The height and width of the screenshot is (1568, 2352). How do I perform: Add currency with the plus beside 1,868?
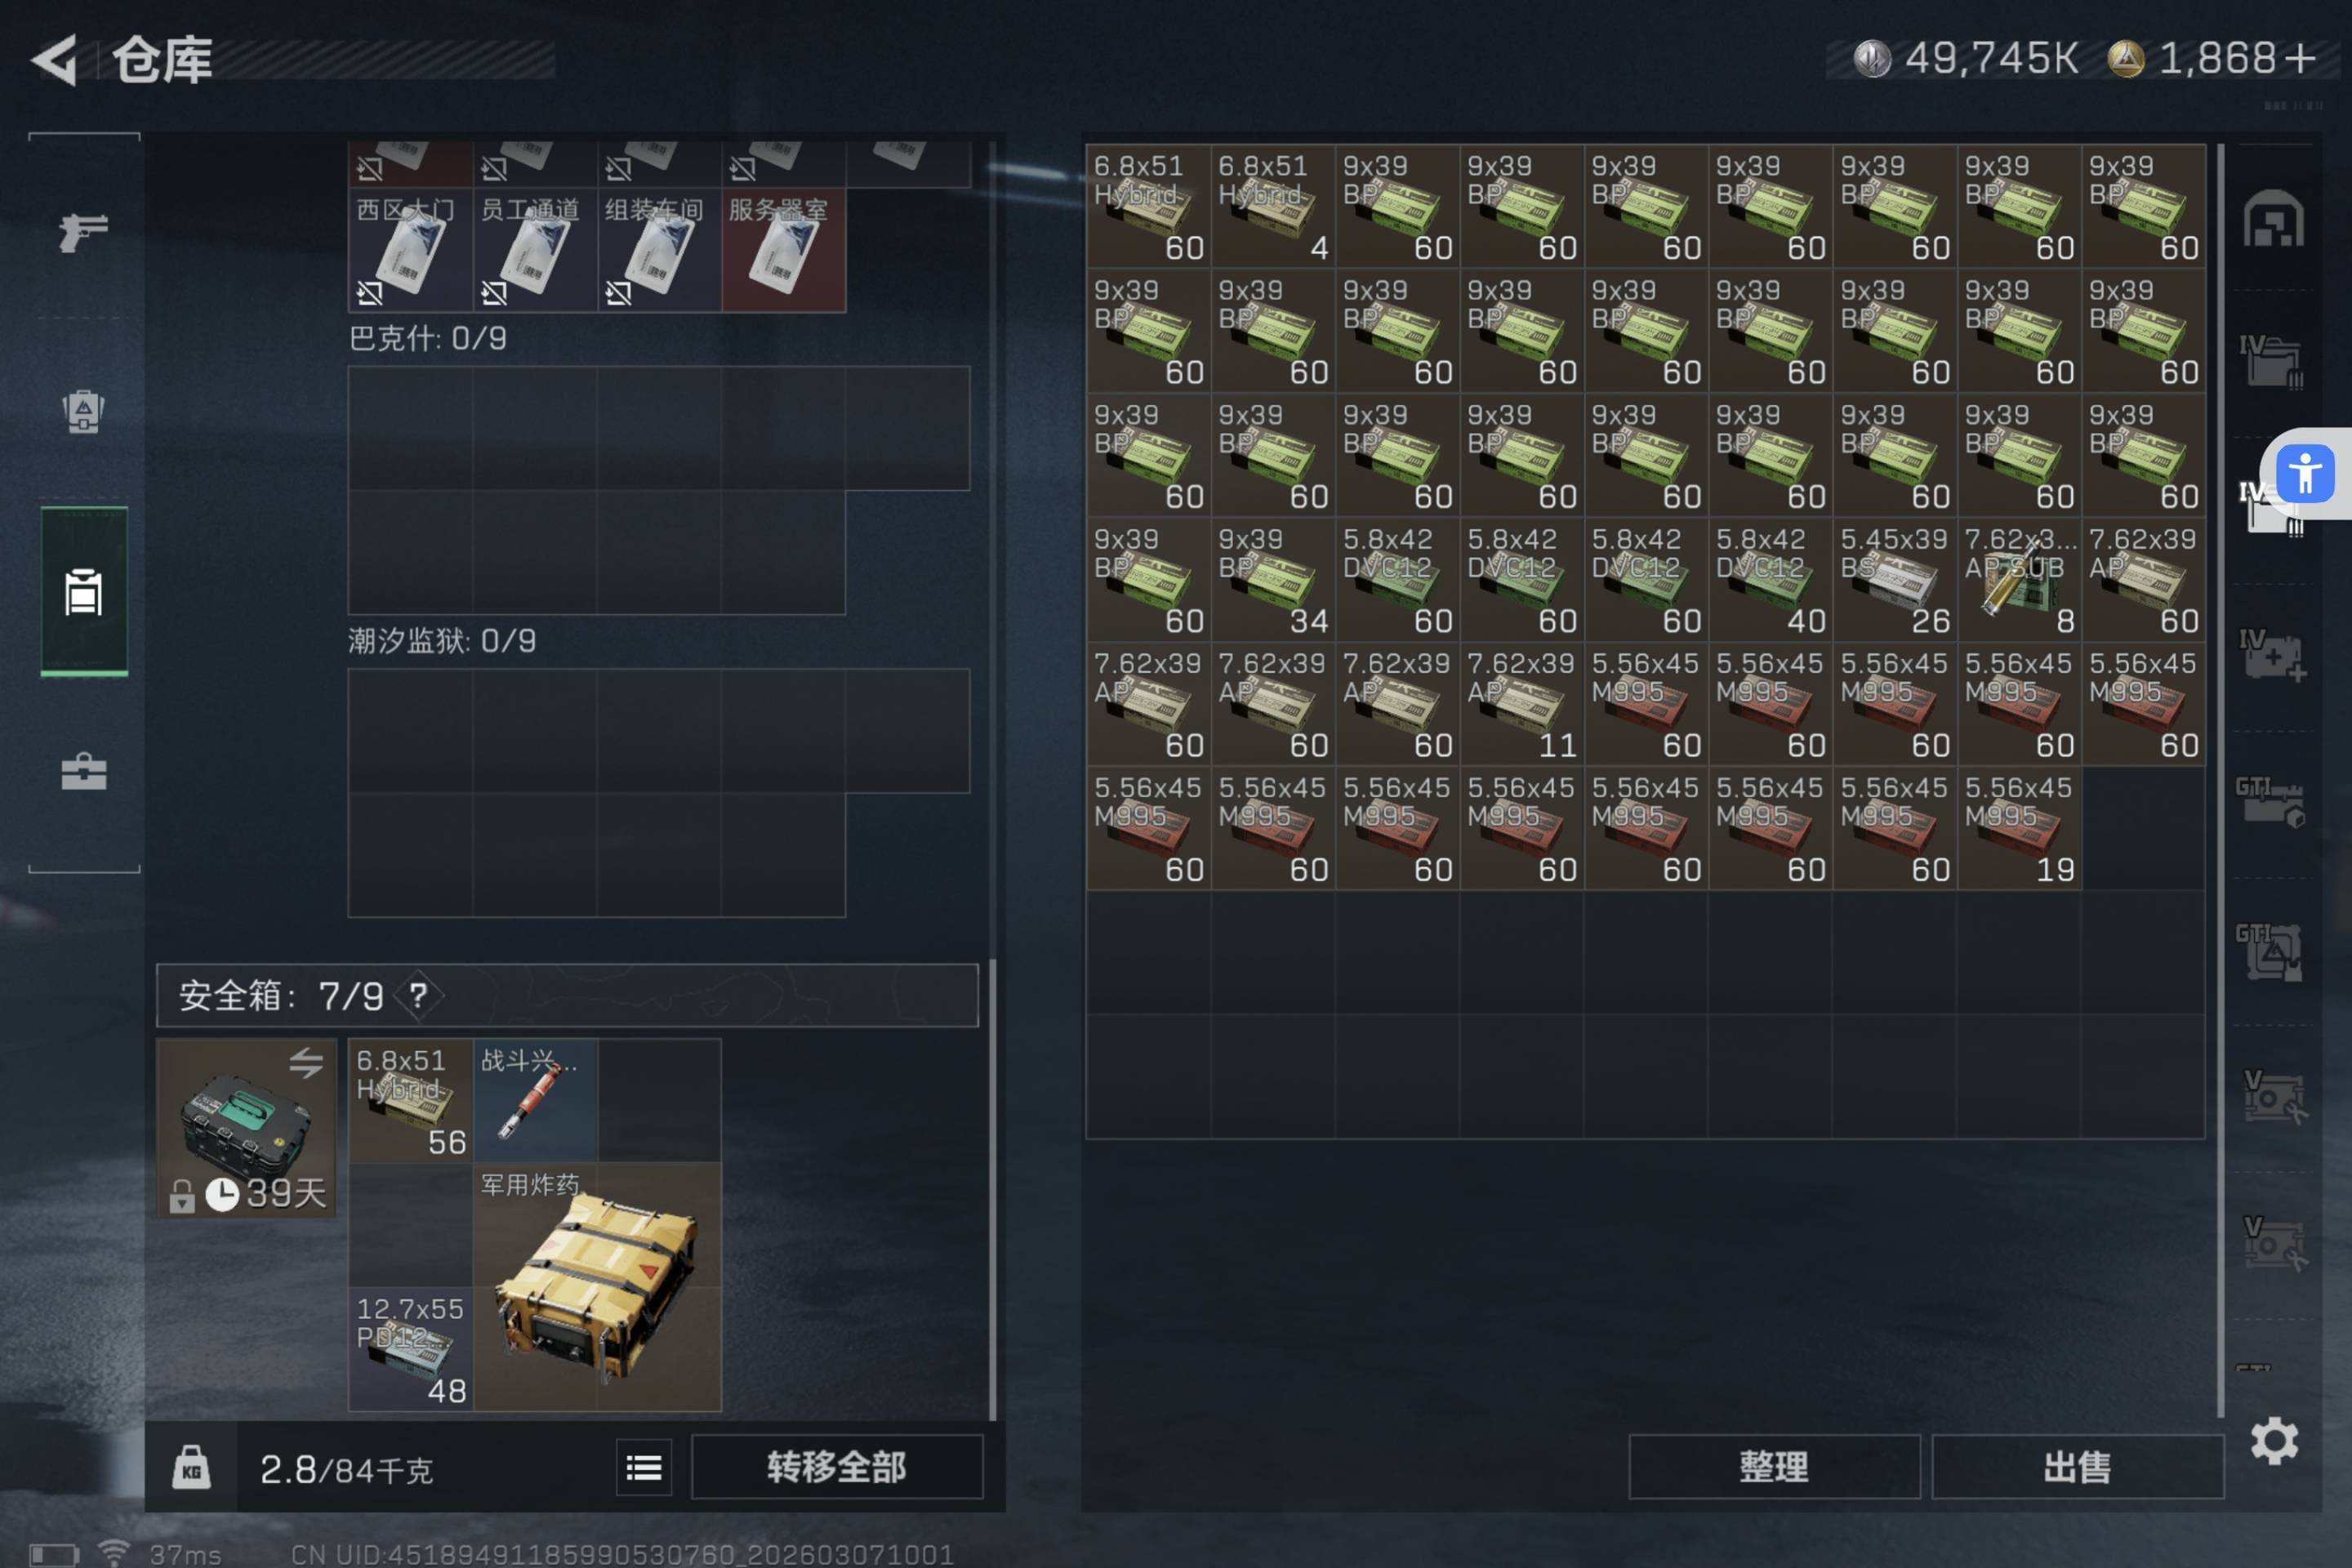tap(2300, 58)
